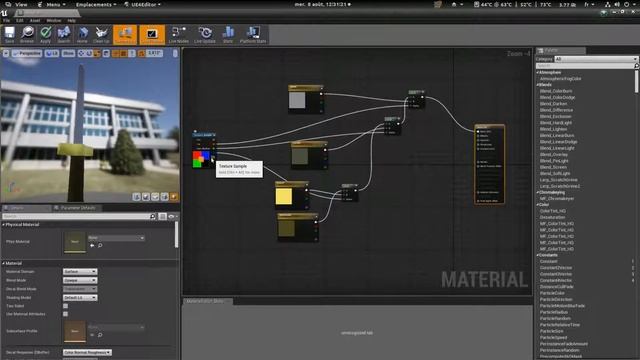Screen dimensions: 640x360
Task: Open the Blend Mode dropdown
Action: [x=80, y=280]
